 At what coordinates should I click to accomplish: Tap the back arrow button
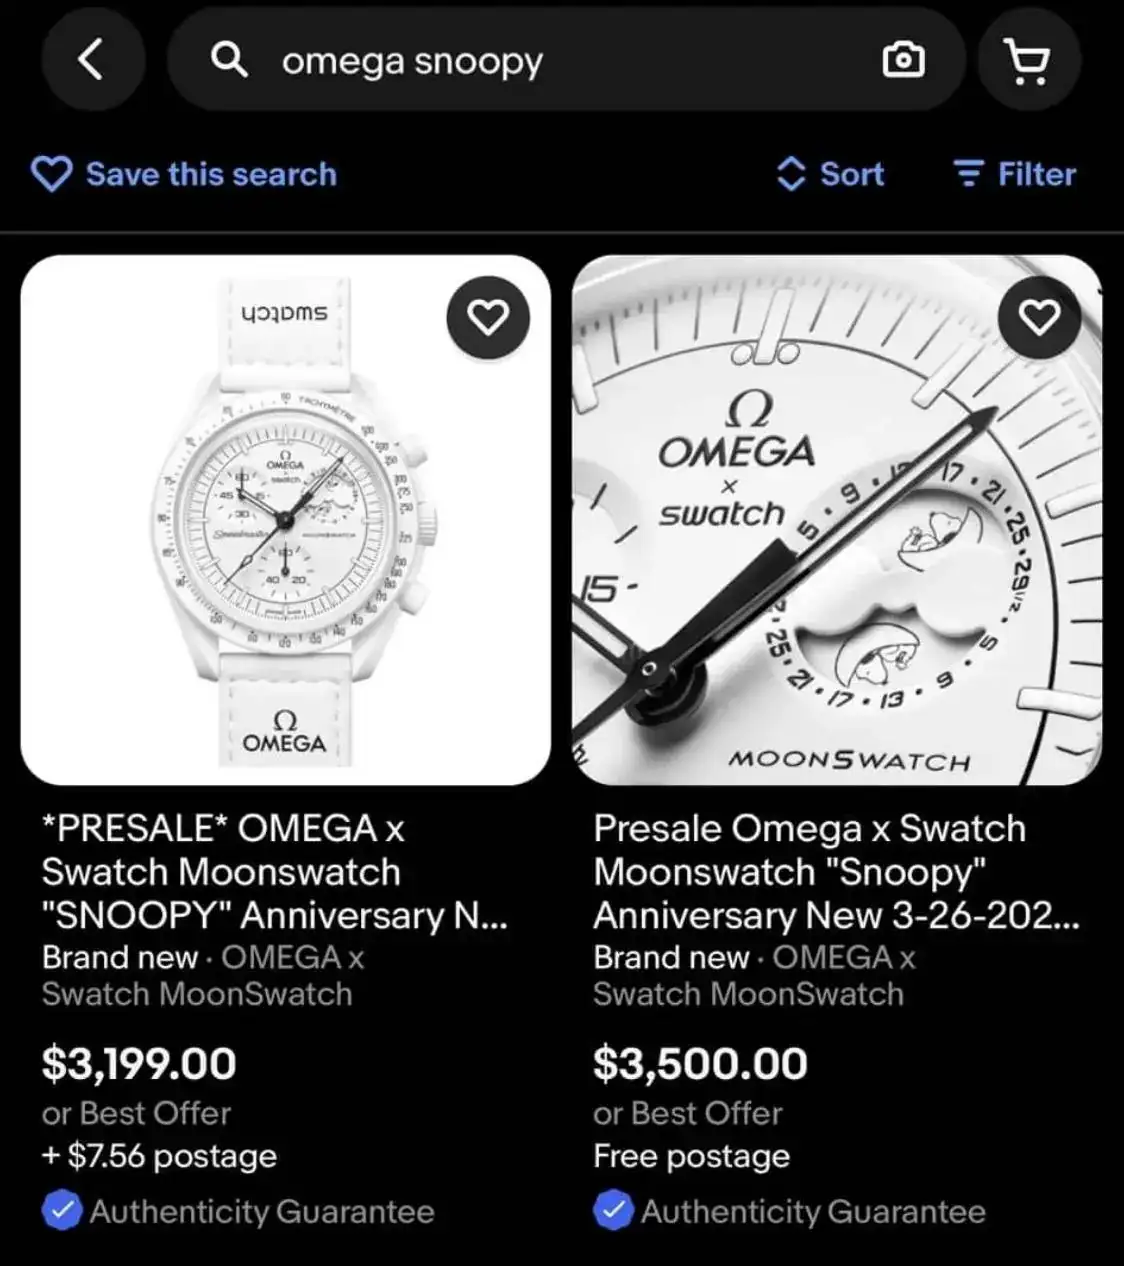pos(91,60)
